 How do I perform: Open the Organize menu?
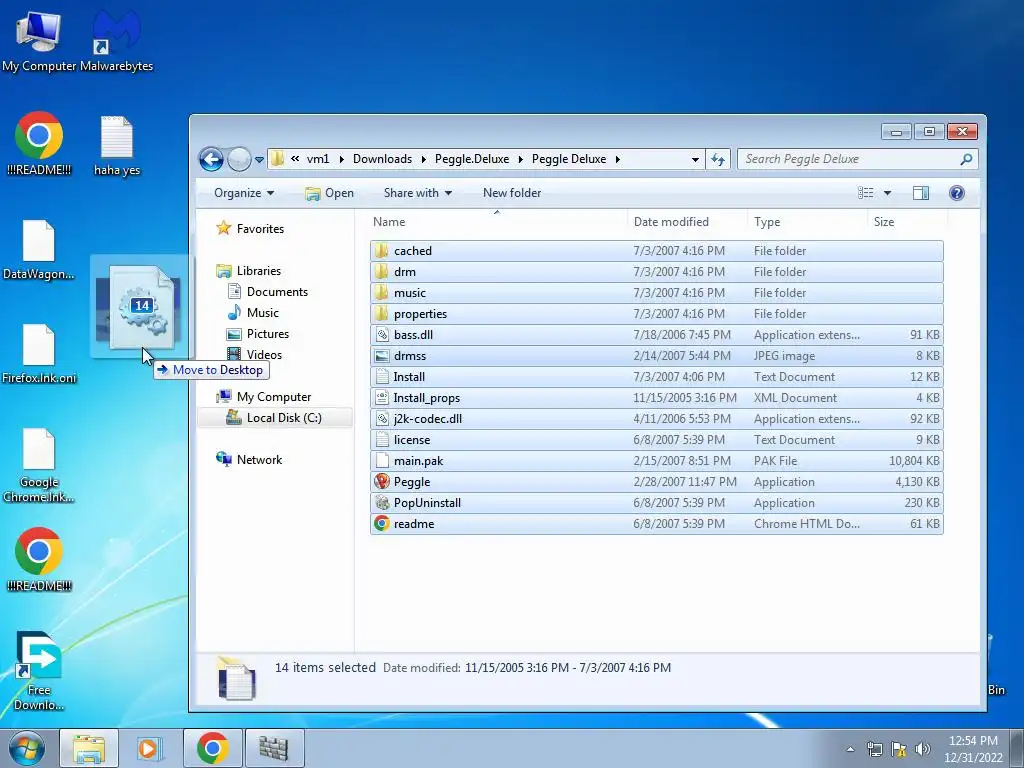tap(244, 193)
